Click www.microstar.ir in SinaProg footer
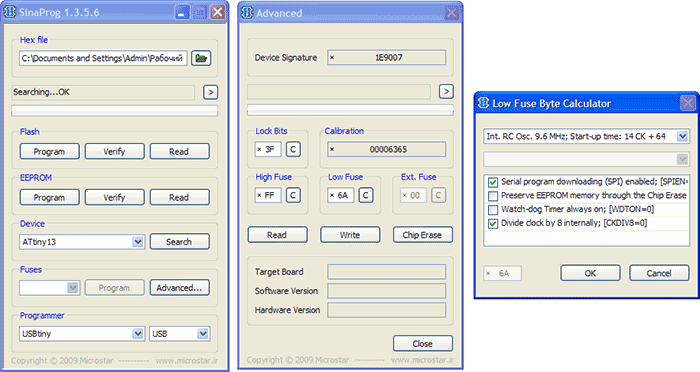 (x=187, y=360)
